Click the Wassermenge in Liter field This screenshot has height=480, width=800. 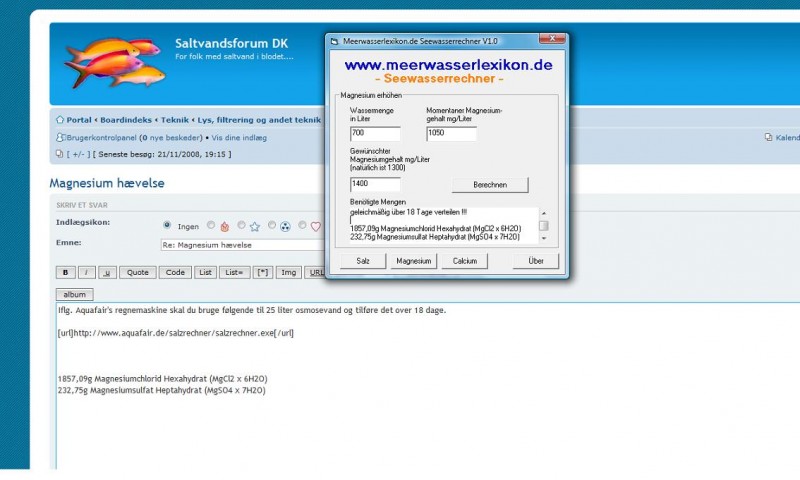click(375, 134)
